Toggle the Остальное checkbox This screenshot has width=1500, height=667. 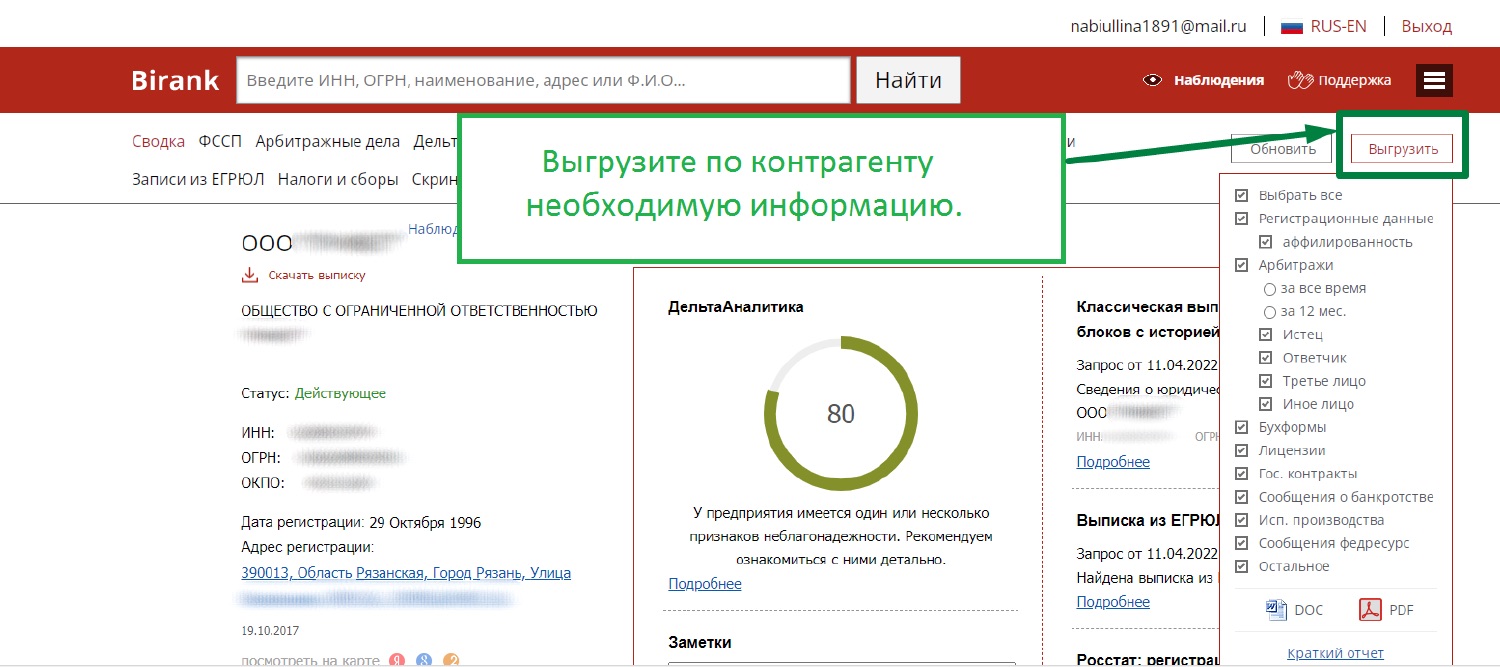click(x=1242, y=566)
